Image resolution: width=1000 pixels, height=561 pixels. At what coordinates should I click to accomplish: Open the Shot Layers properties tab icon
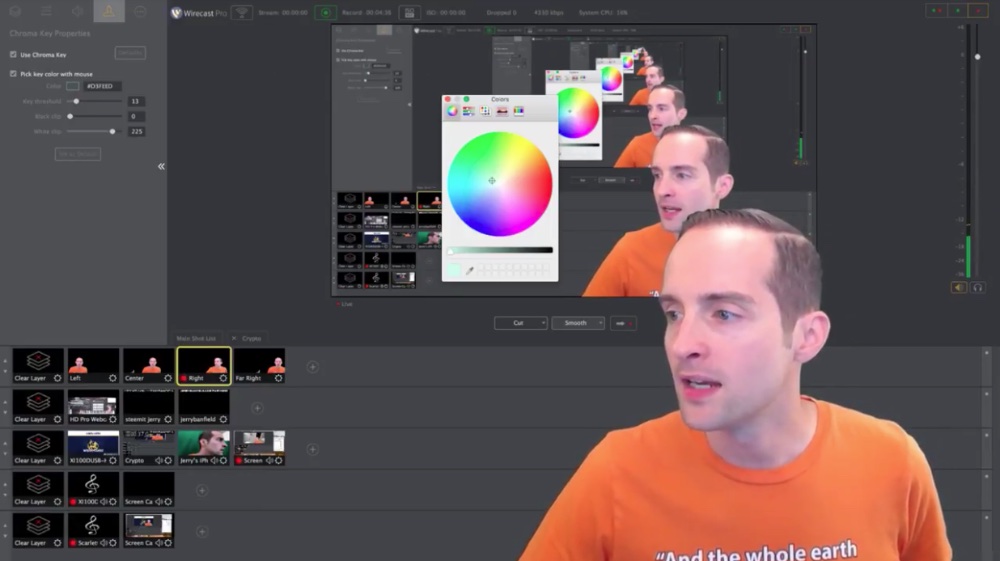click(15, 11)
